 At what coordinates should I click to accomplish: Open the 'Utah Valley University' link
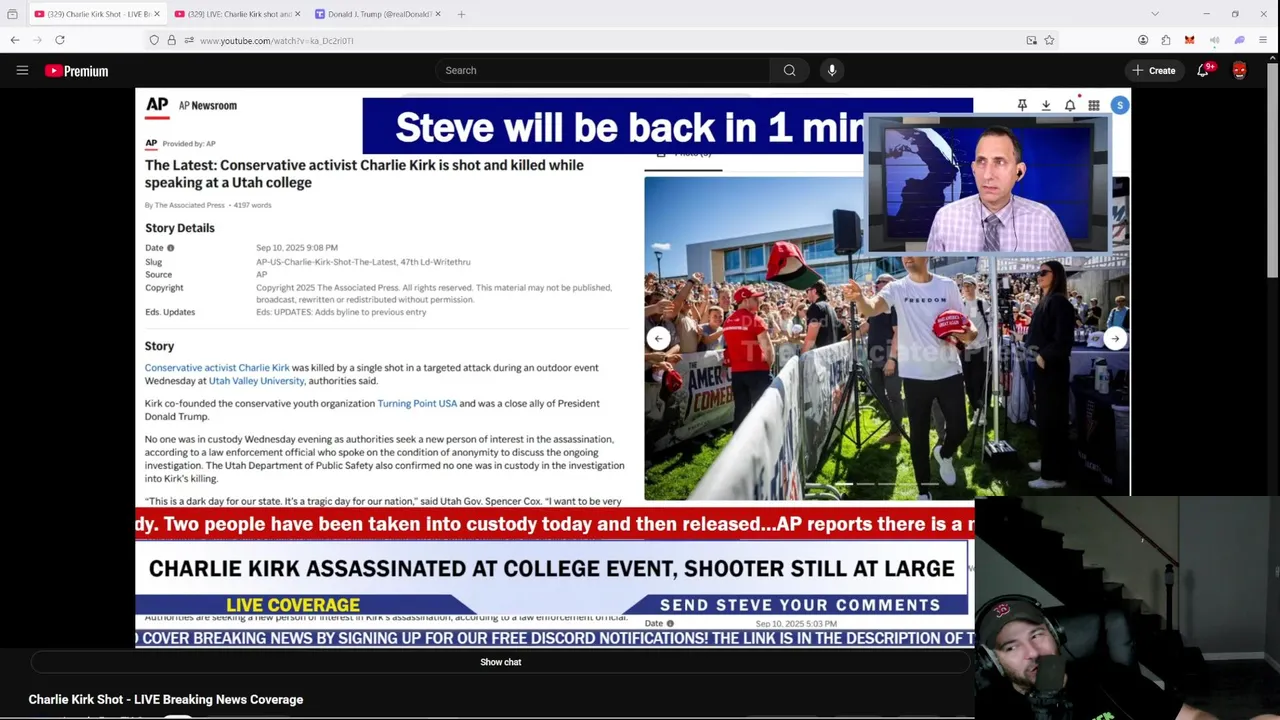256,381
